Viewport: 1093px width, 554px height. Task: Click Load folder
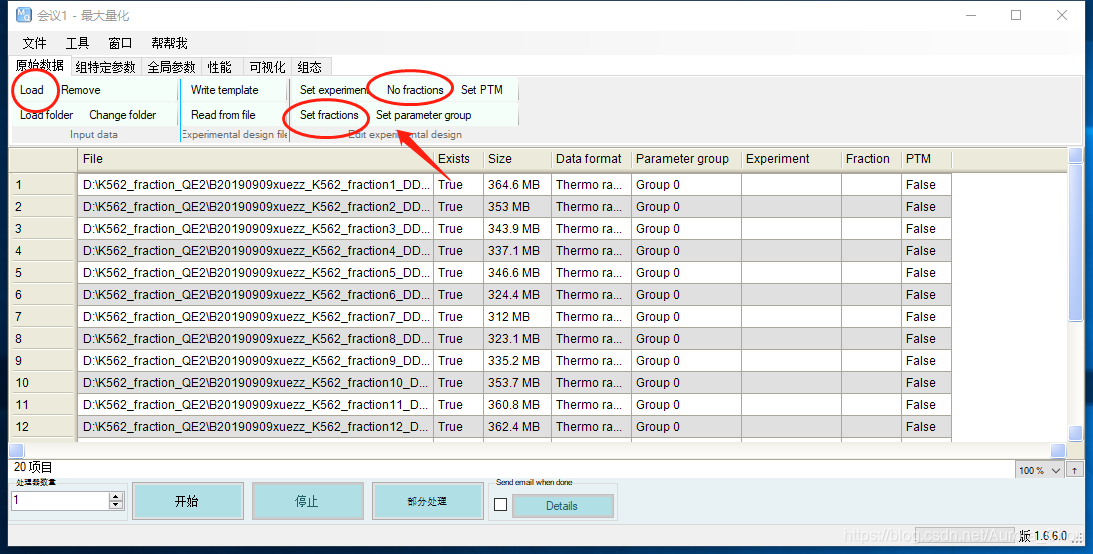47,115
